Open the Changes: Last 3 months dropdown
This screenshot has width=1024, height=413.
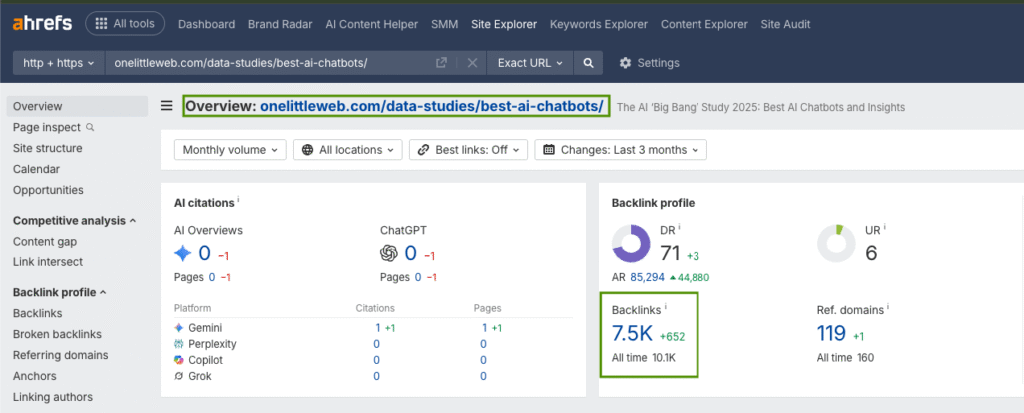tap(620, 150)
